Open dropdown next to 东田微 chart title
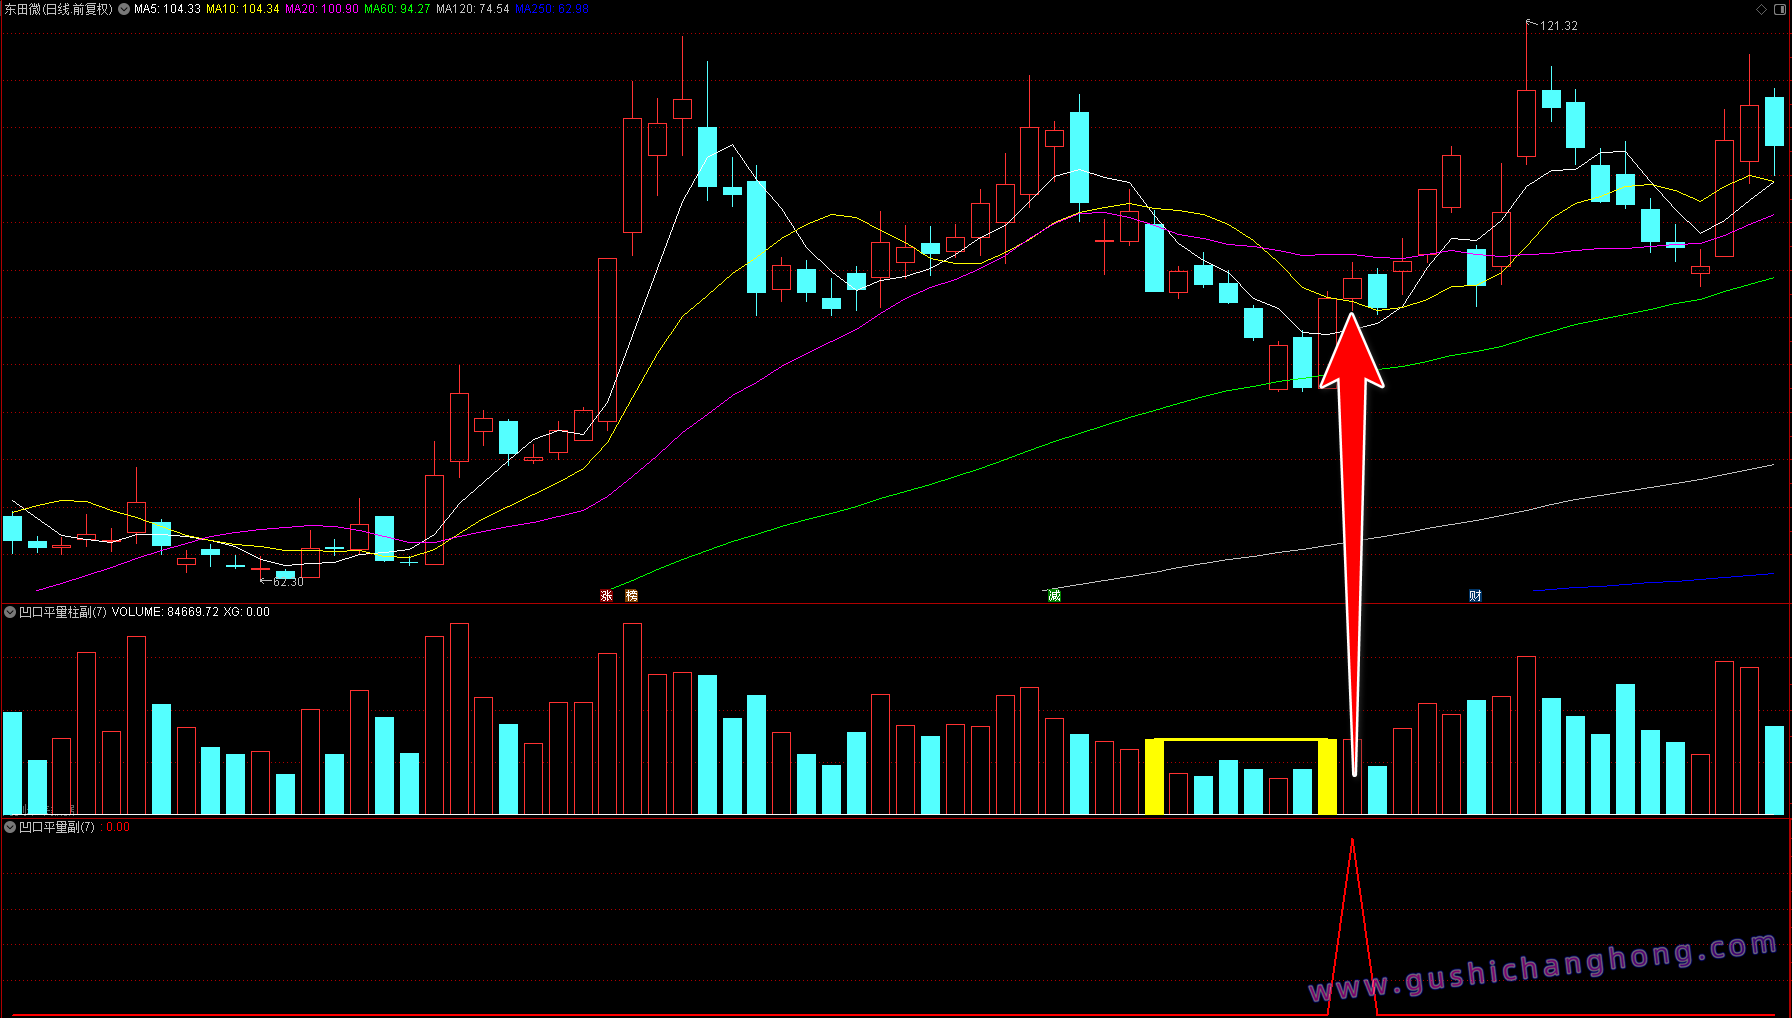This screenshot has width=1792, height=1018. [x=123, y=9]
